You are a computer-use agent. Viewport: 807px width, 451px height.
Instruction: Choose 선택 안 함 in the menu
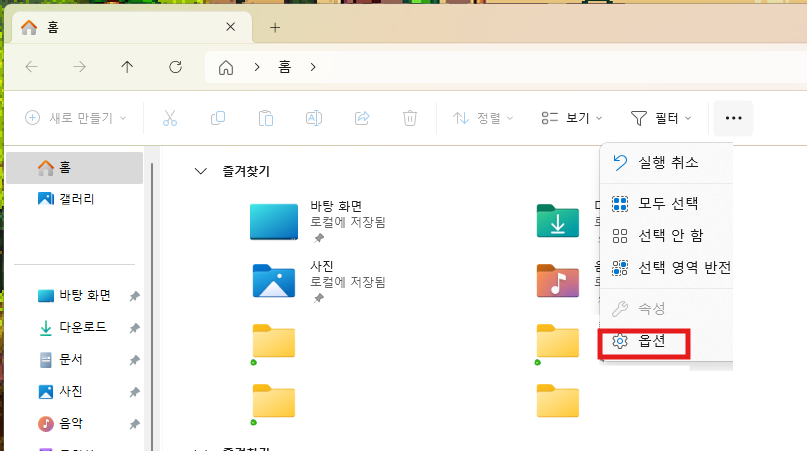pyautogui.click(x=666, y=236)
